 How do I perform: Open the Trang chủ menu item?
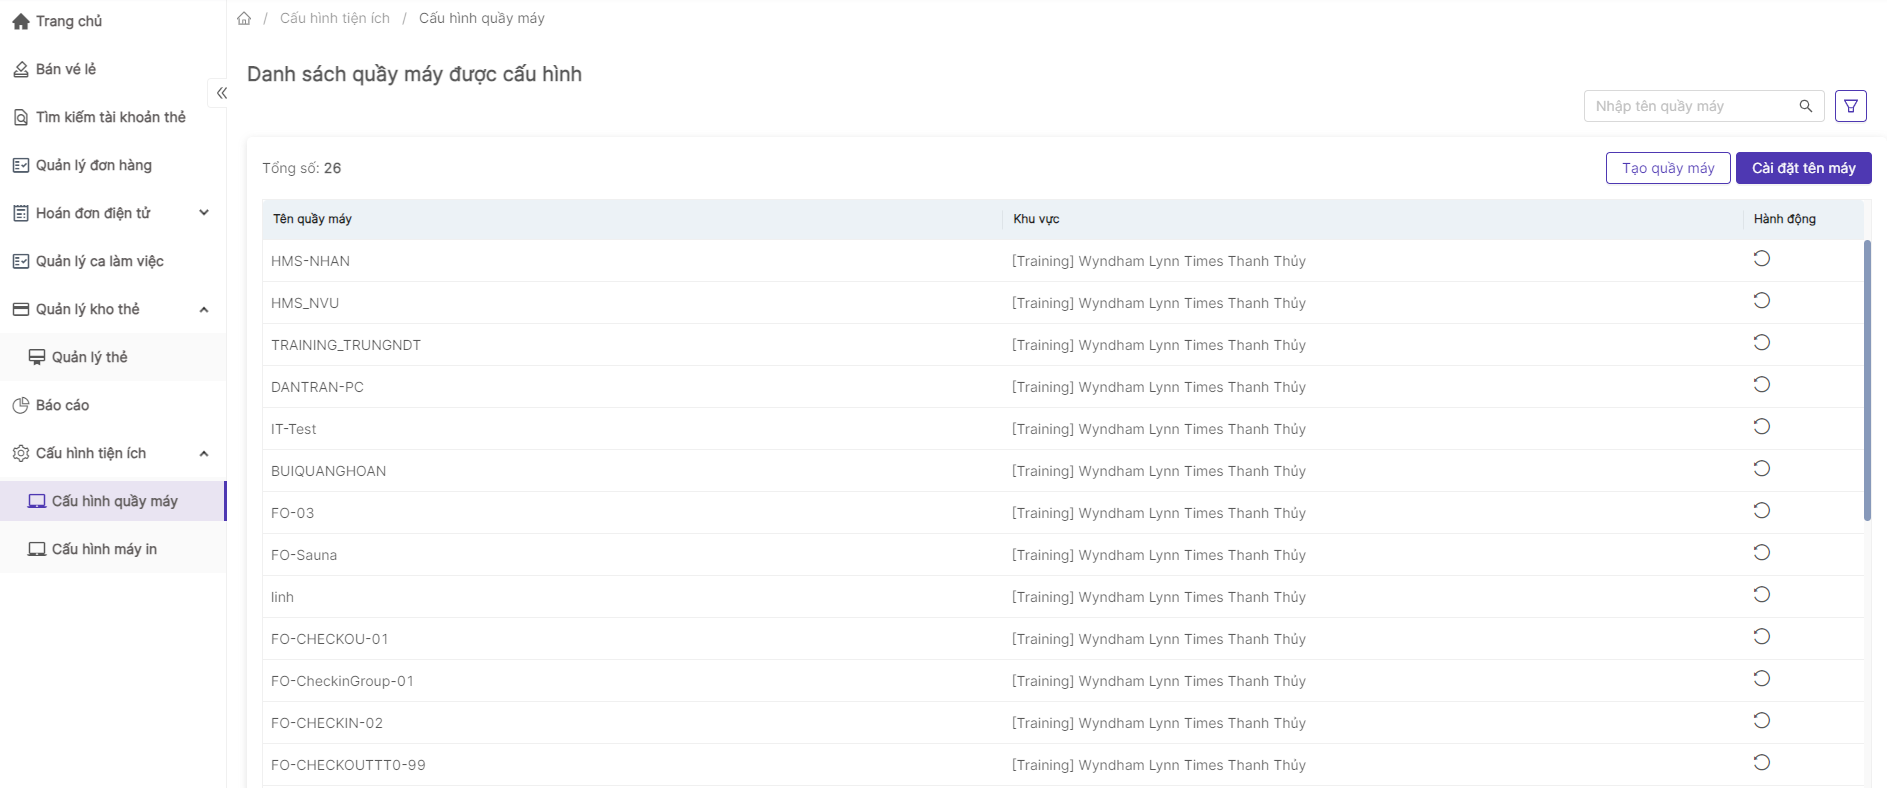[113, 21]
